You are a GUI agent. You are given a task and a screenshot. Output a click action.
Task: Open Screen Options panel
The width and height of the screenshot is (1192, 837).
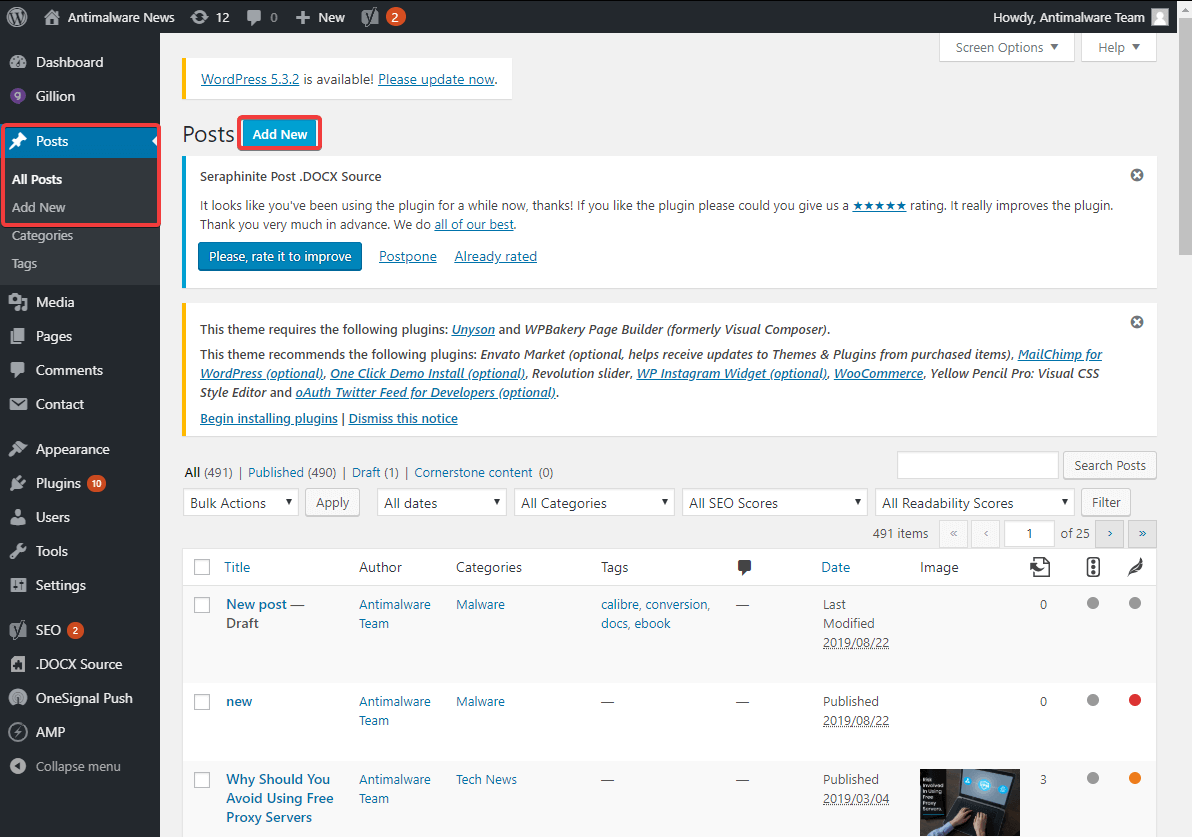click(1006, 47)
